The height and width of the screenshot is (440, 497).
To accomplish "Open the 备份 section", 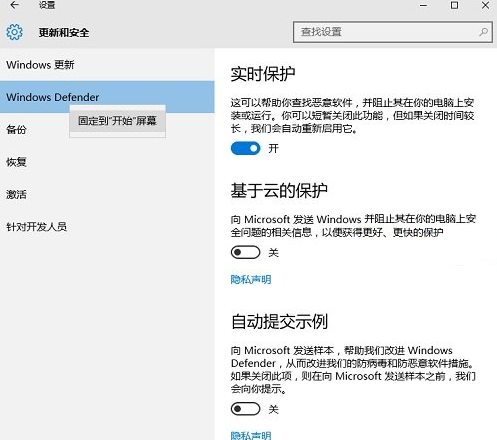I will [16, 129].
